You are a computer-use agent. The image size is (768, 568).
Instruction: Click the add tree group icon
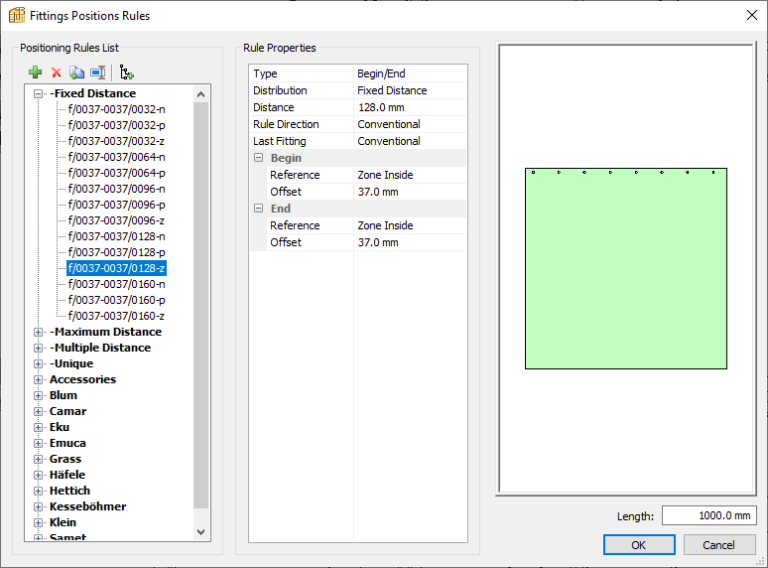click(x=126, y=73)
